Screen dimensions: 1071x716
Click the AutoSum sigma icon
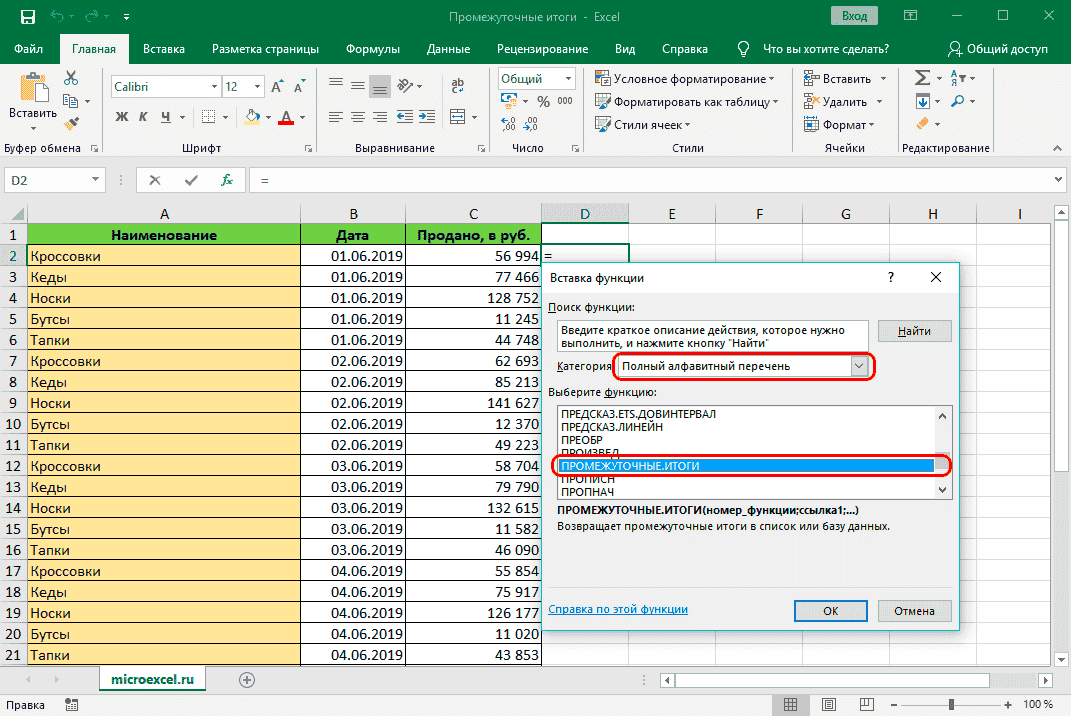tap(922, 78)
